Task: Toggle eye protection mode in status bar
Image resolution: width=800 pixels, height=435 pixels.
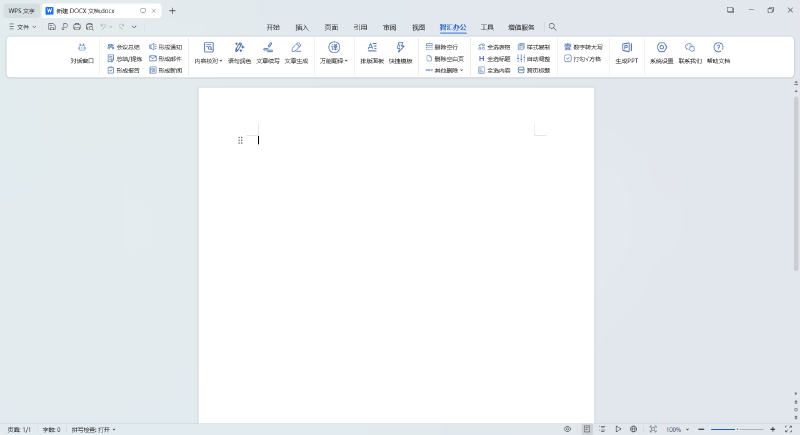Action: point(567,429)
